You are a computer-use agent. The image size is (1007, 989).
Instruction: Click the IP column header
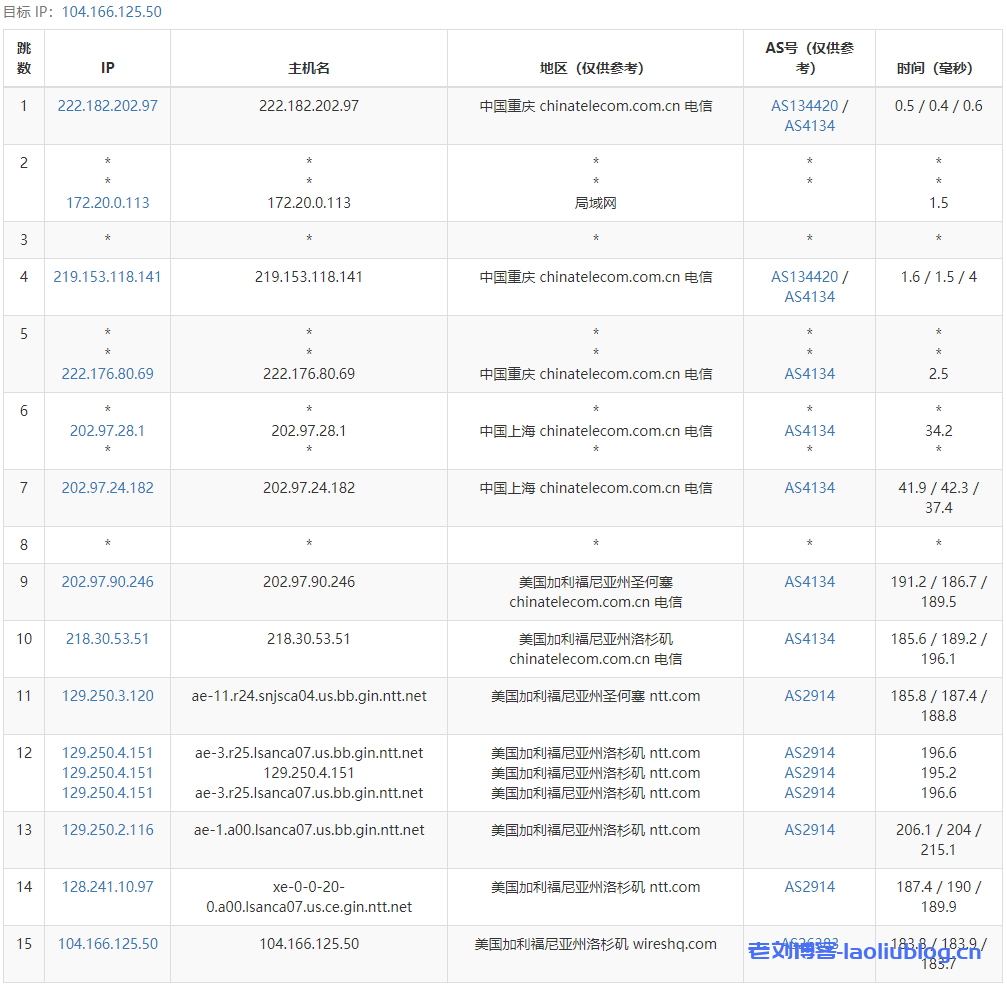point(107,68)
